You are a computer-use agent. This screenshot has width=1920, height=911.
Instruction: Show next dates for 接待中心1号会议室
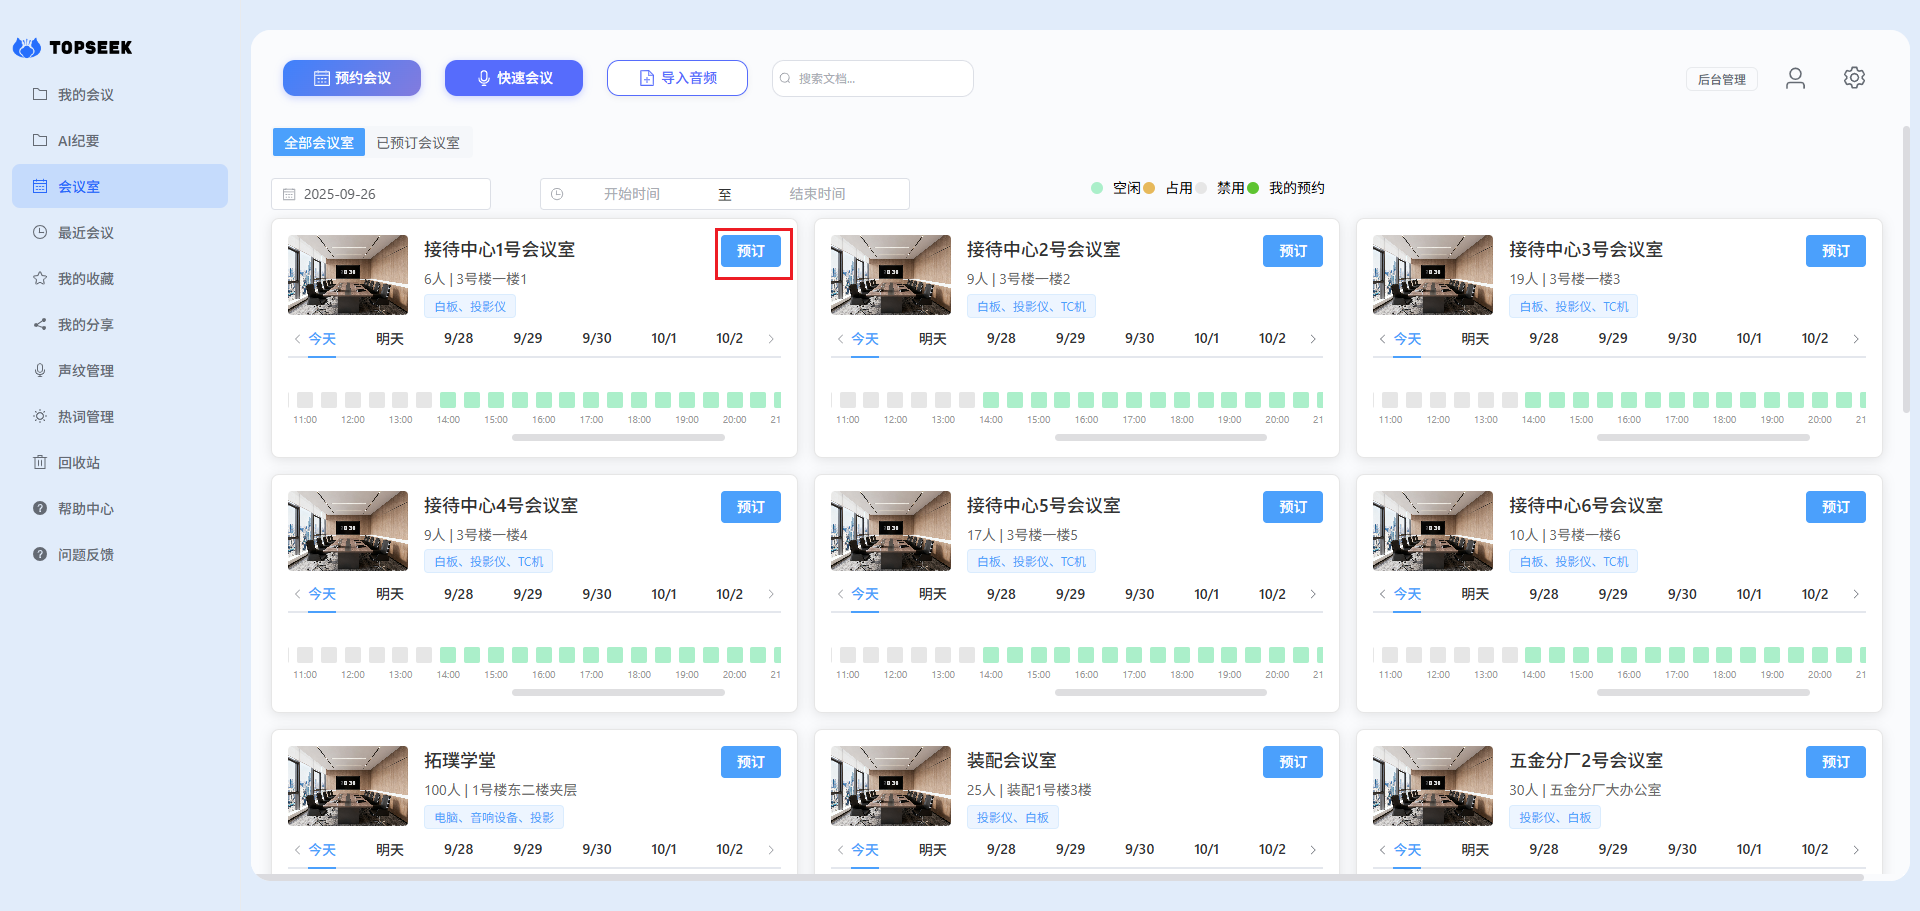[x=771, y=339]
